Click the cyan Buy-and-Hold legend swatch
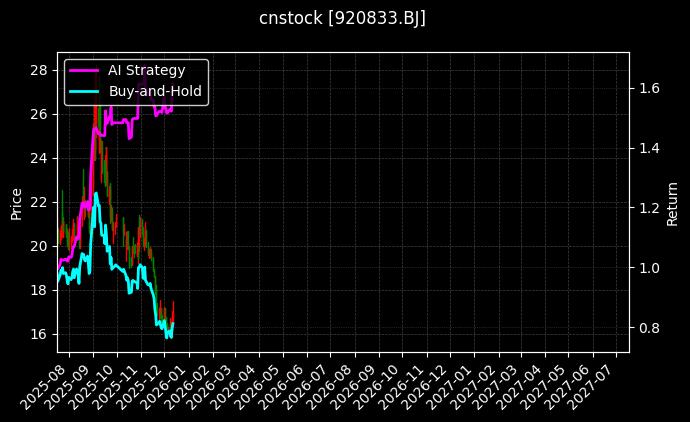The width and height of the screenshot is (690, 422). (84, 91)
